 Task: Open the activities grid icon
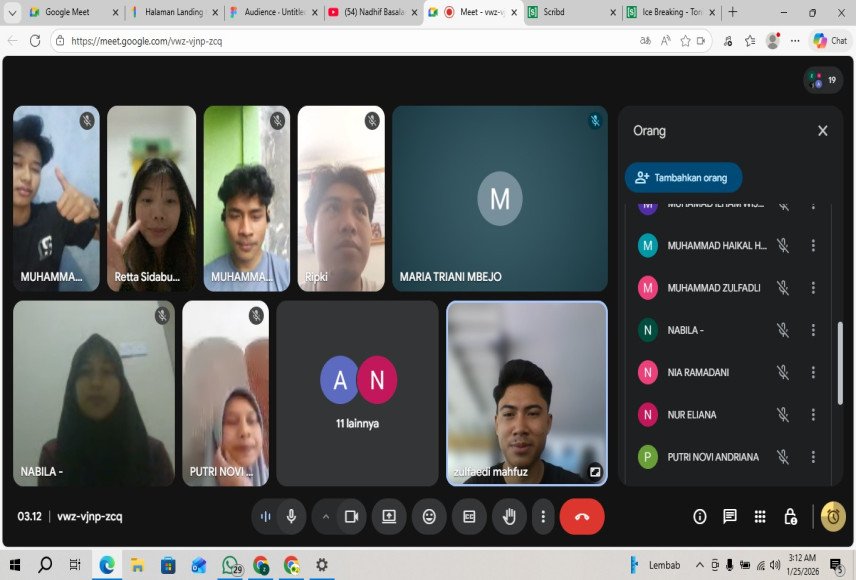tap(760, 516)
